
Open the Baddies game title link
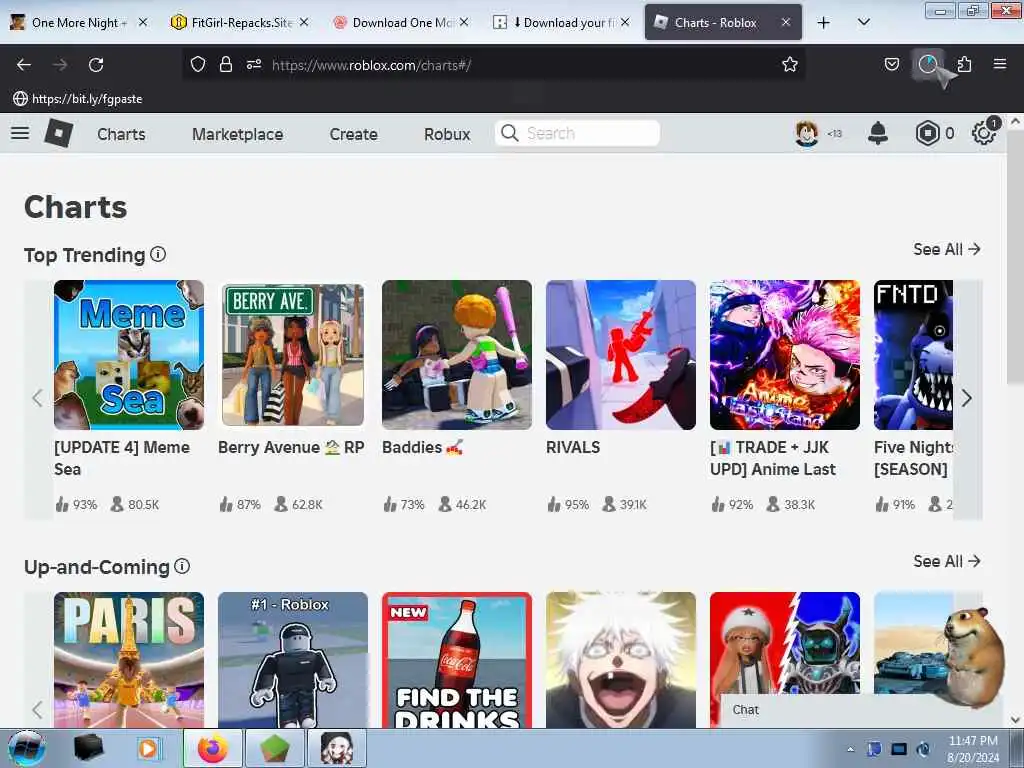point(423,447)
